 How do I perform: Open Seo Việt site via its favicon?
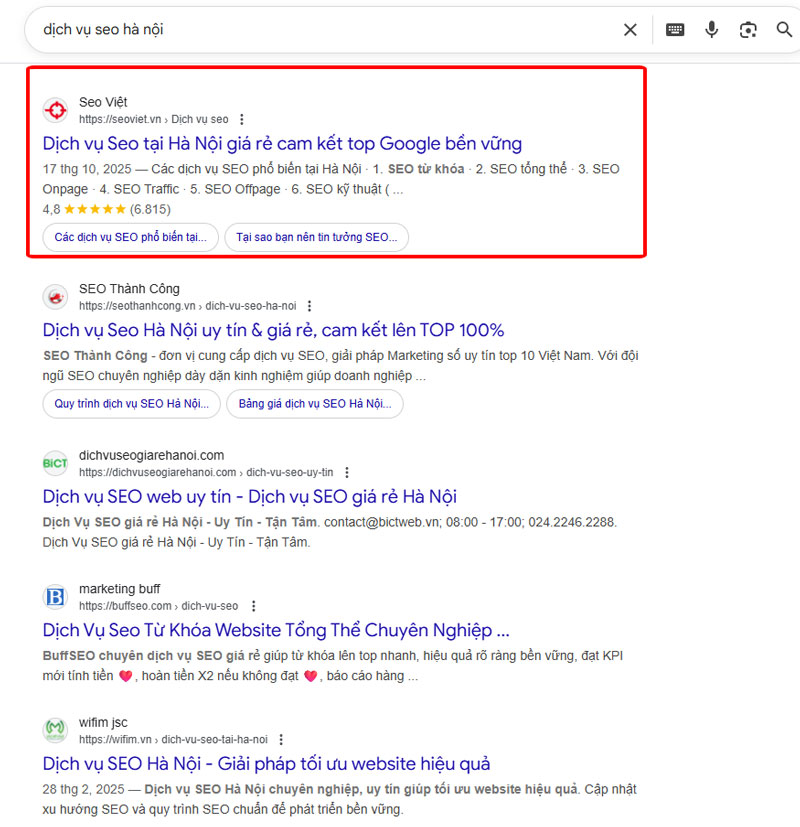pyautogui.click(x=55, y=110)
